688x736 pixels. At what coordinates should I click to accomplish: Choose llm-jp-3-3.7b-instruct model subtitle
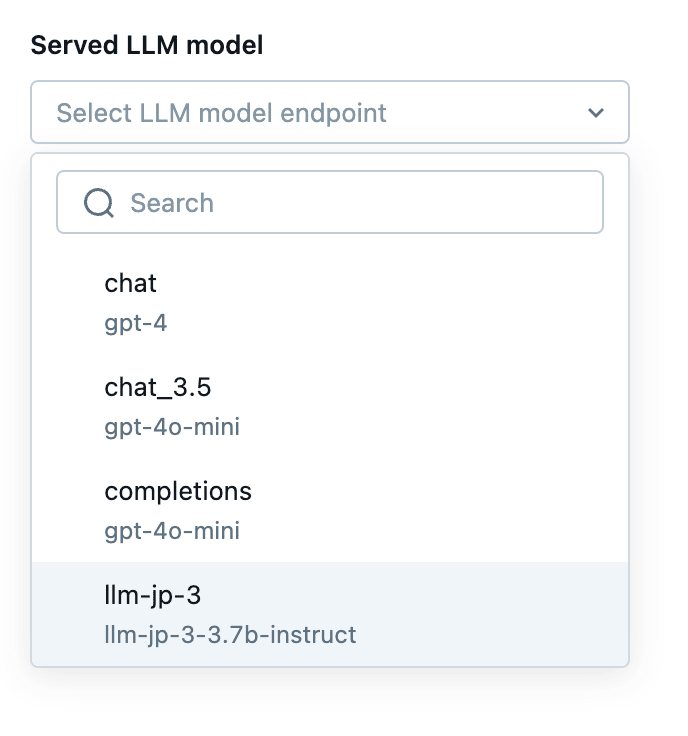[x=230, y=635]
